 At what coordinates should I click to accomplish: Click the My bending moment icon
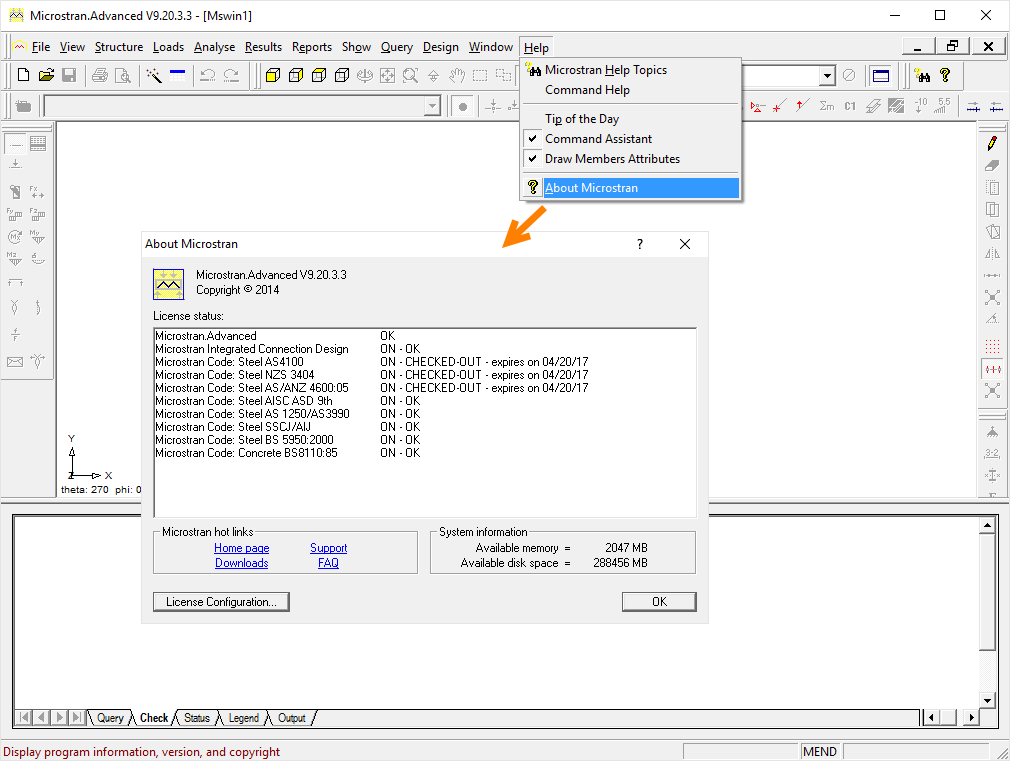tap(37, 237)
